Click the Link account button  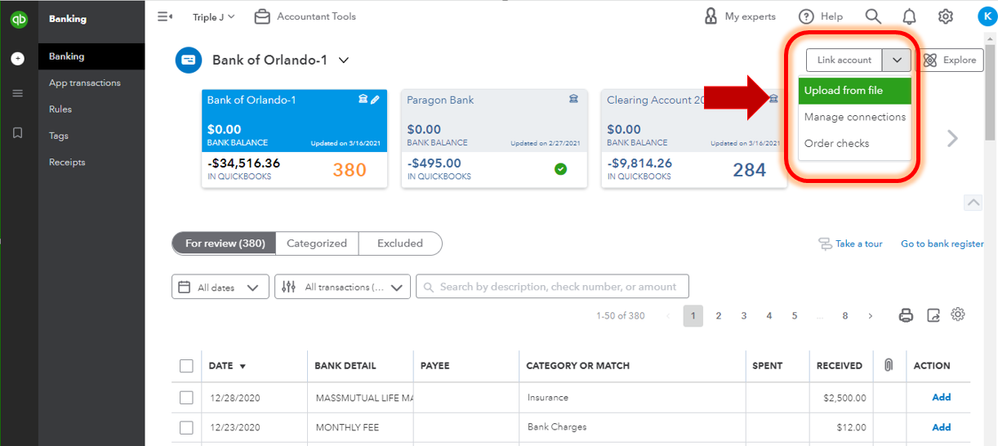click(844, 60)
